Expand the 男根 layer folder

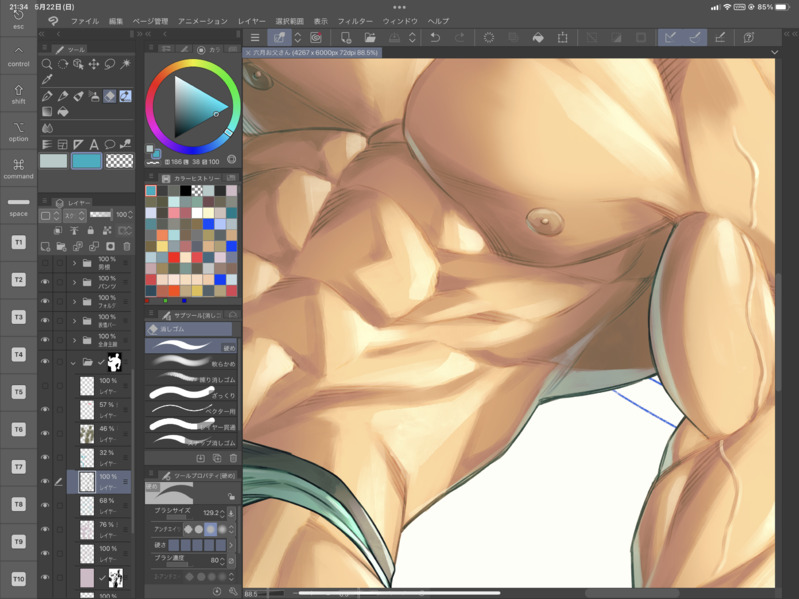click(x=74, y=263)
